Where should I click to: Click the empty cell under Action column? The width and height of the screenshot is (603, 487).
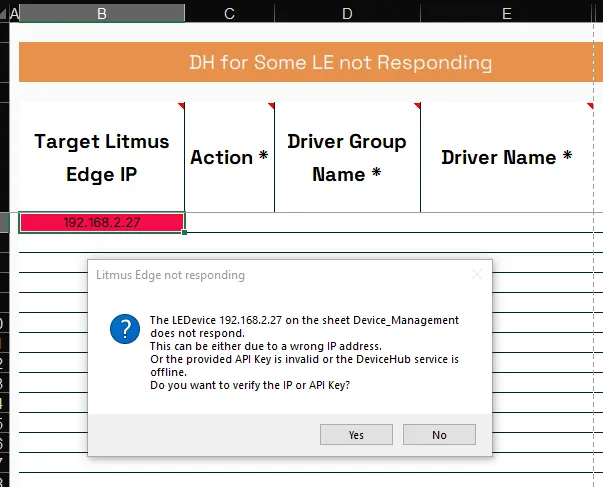[x=230, y=222]
